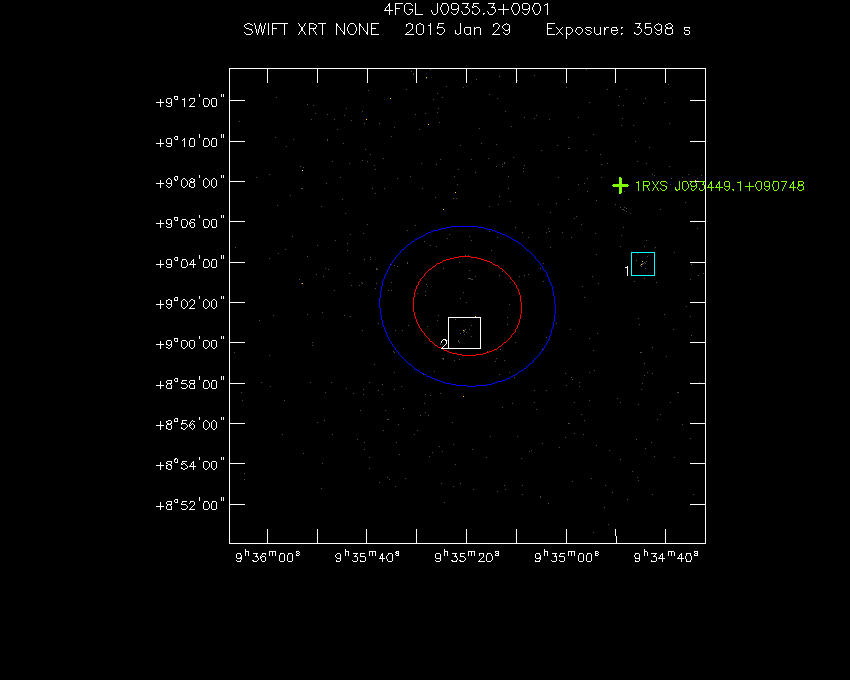Click the title text 4FGL J0935.3+0901

pos(467,10)
